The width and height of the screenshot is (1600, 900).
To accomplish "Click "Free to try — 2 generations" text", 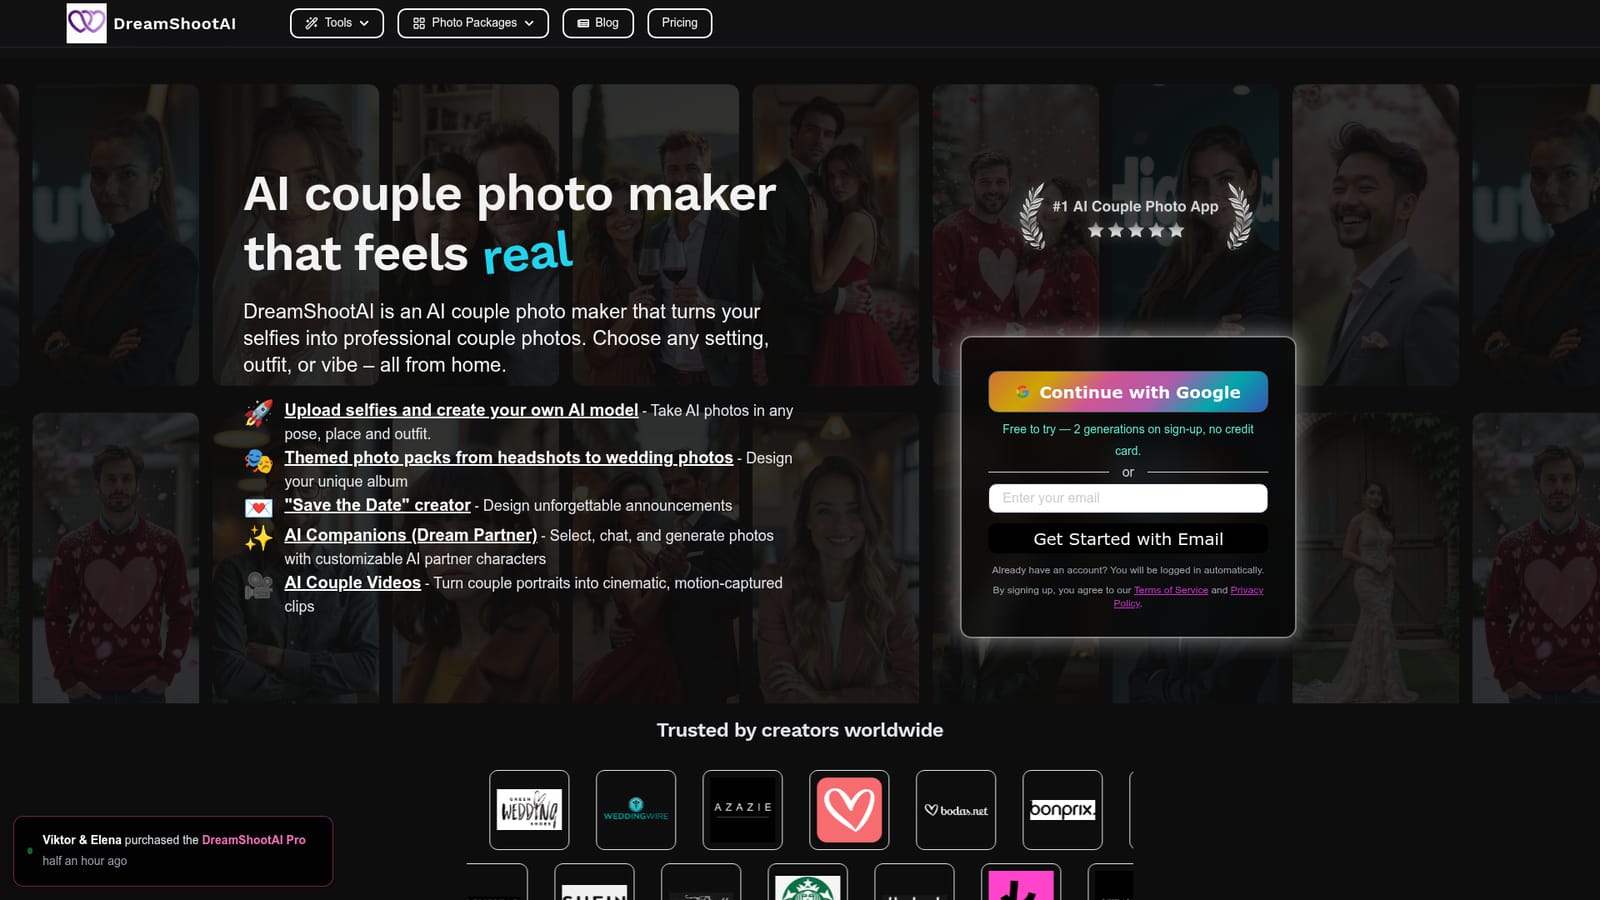I will click(1128, 440).
